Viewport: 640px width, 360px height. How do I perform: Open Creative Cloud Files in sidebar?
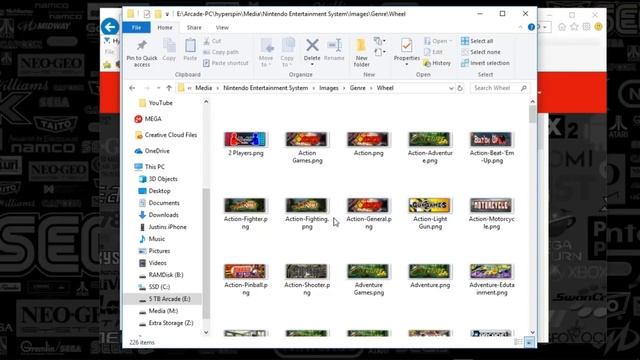(x=166, y=135)
